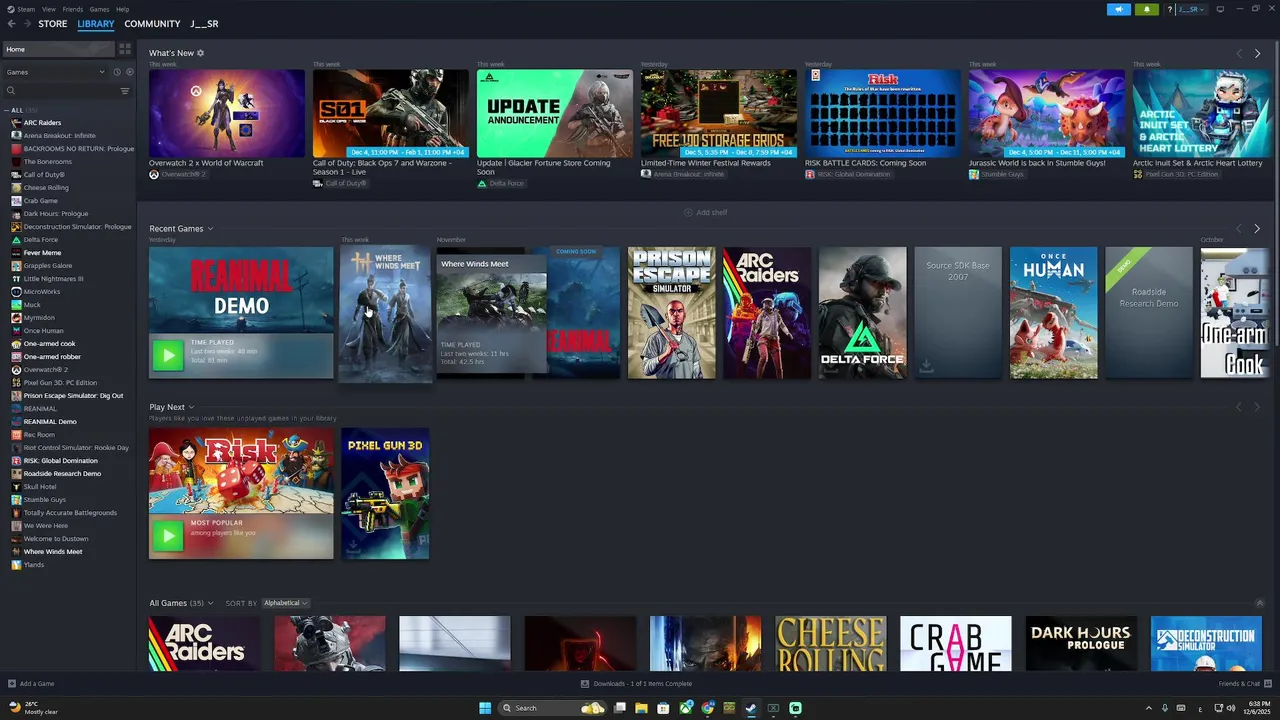
Task: Open the Friends menu
Action: 73,9
